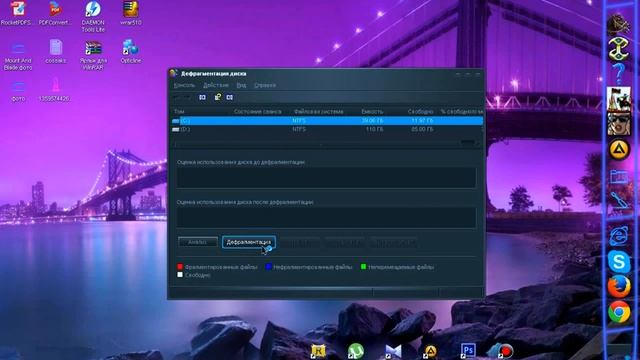Click the Емкость column header
The width and height of the screenshot is (640, 360).
pos(372,111)
